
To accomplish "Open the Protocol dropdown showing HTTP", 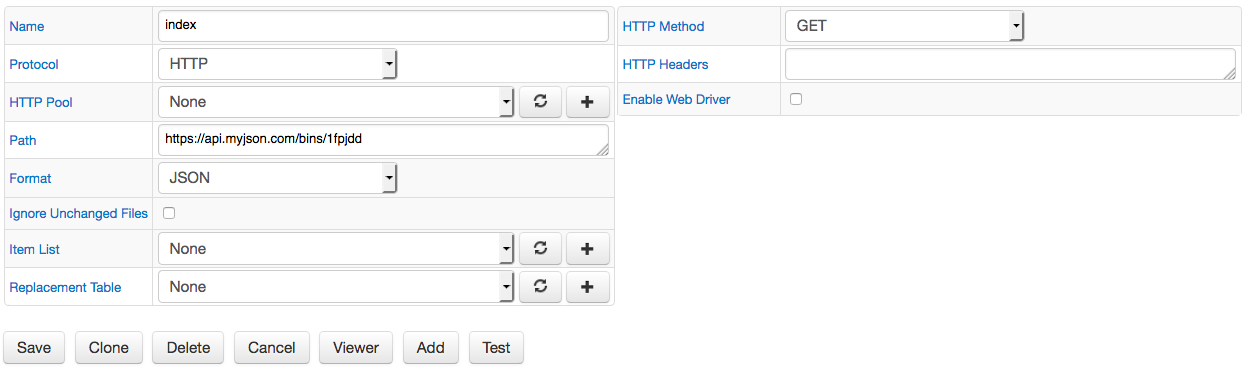I will (x=278, y=64).
